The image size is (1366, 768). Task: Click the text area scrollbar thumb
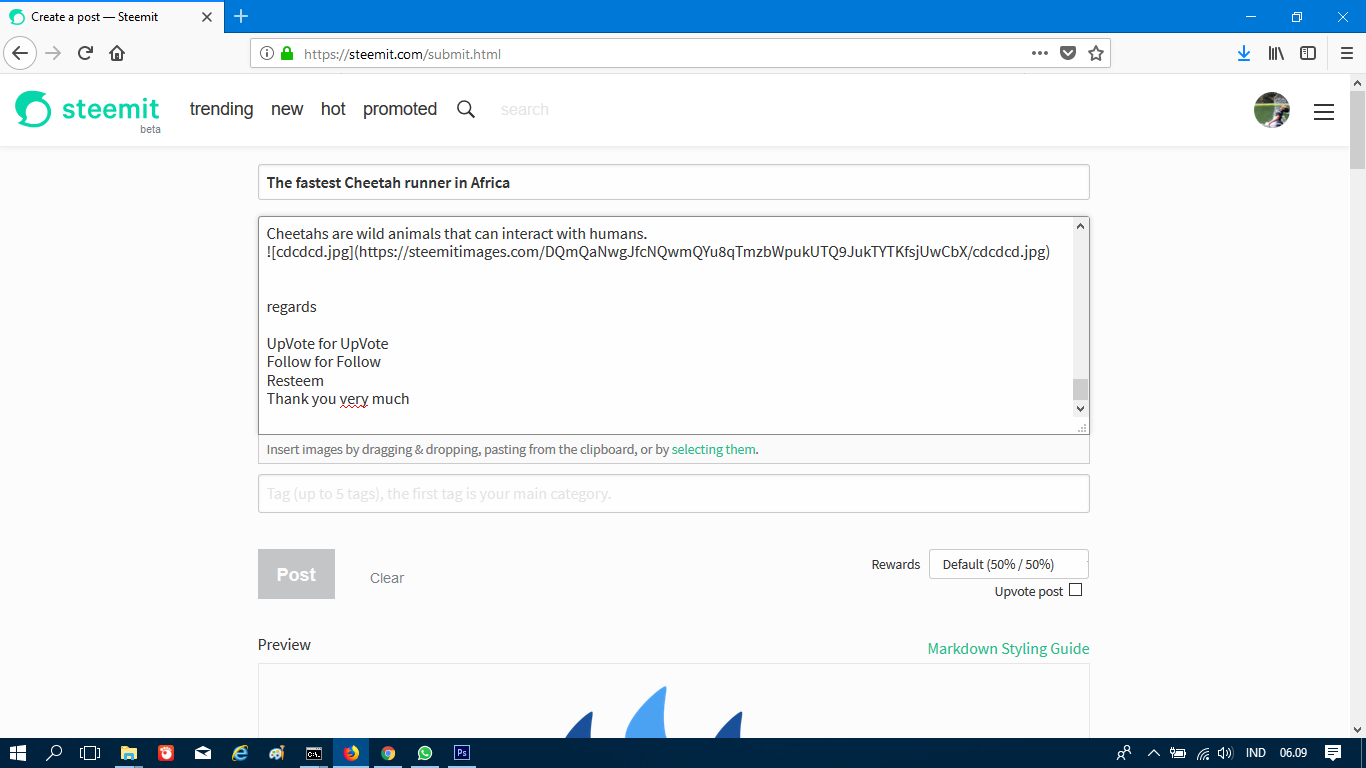(x=1080, y=389)
